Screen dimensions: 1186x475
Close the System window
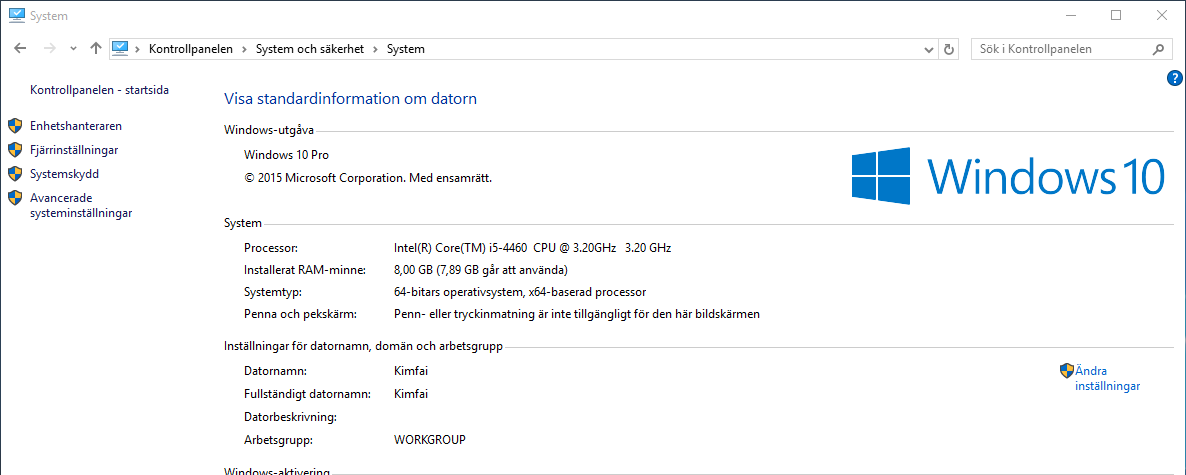[1162, 15]
